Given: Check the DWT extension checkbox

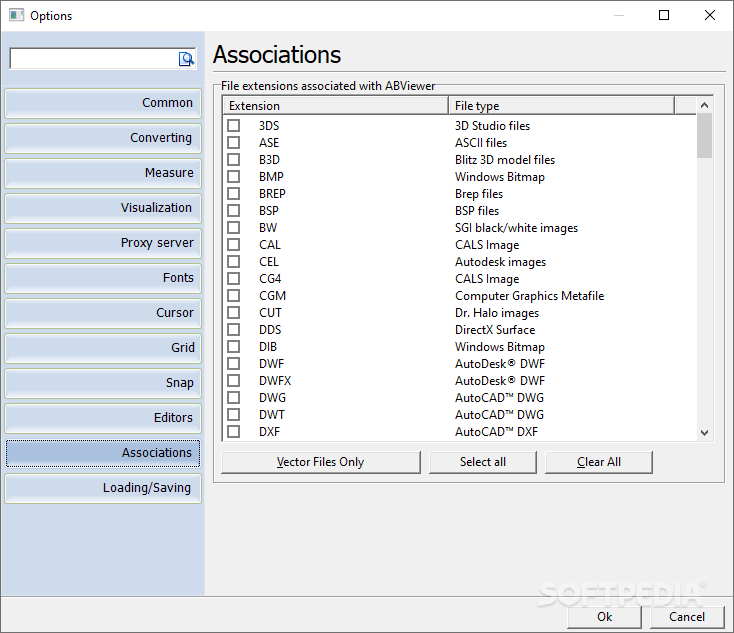Looking at the screenshot, I should (234, 415).
